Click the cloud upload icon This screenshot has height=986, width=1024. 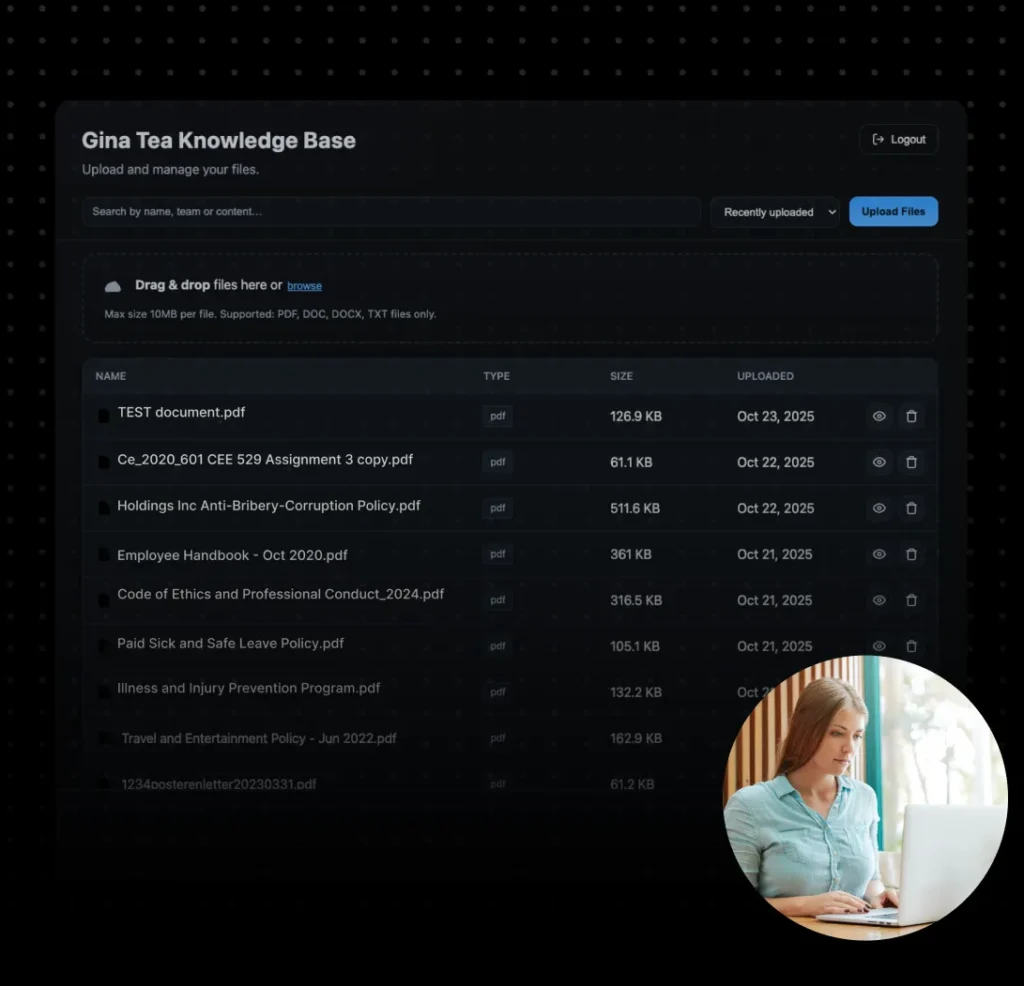pyautogui.click(x=113, y=286)
